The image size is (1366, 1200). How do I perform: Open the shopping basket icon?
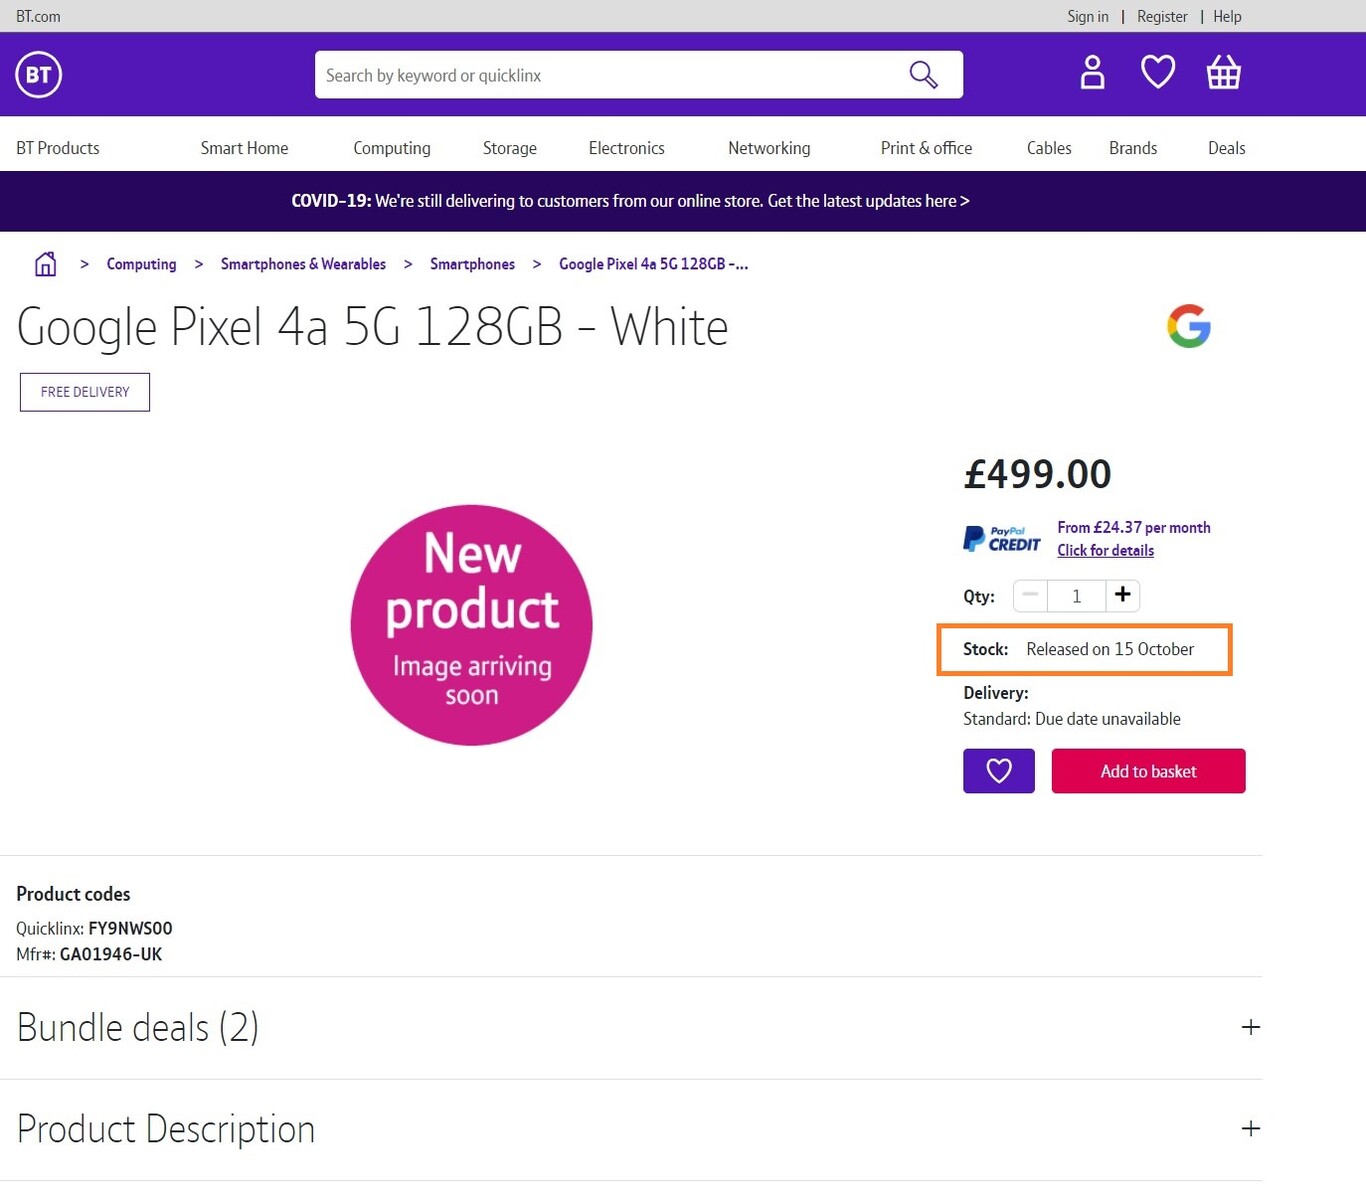(1223, 73)
